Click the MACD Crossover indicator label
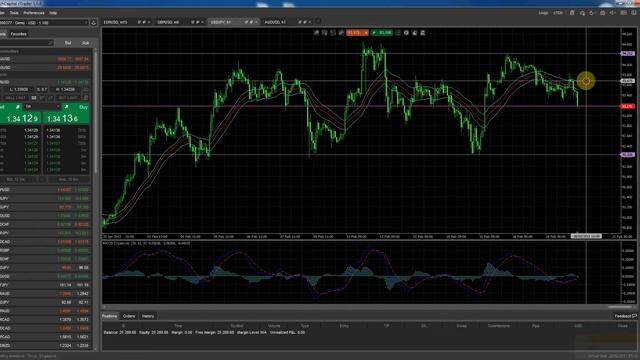 pyautogui.click(x=147, y=243)
